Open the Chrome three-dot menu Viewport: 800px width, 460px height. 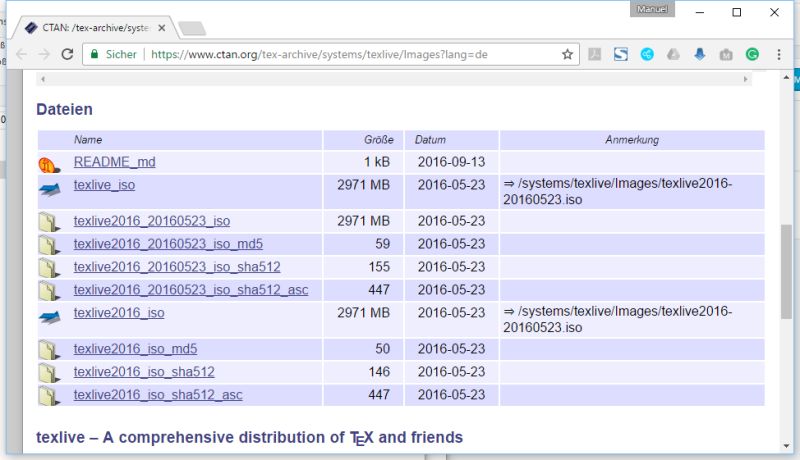tap(779, 54)
